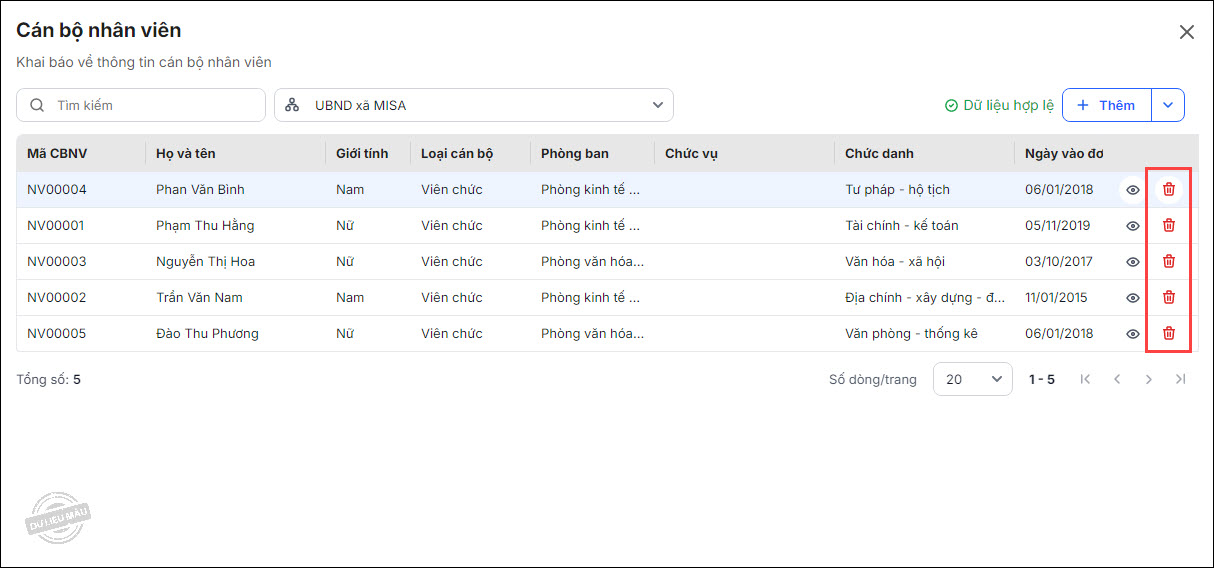Click the Mã CBNV column header
This screenshot has height=568, width=1214.
(x=58, y=154)
